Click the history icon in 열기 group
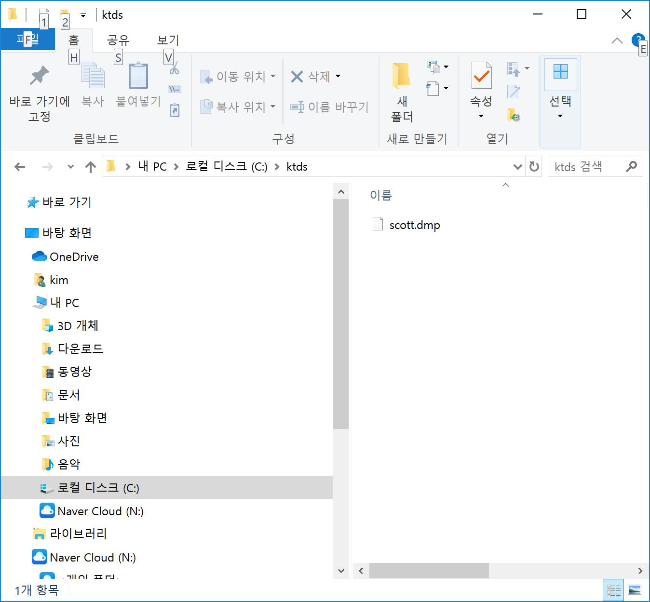 (513, 114)
